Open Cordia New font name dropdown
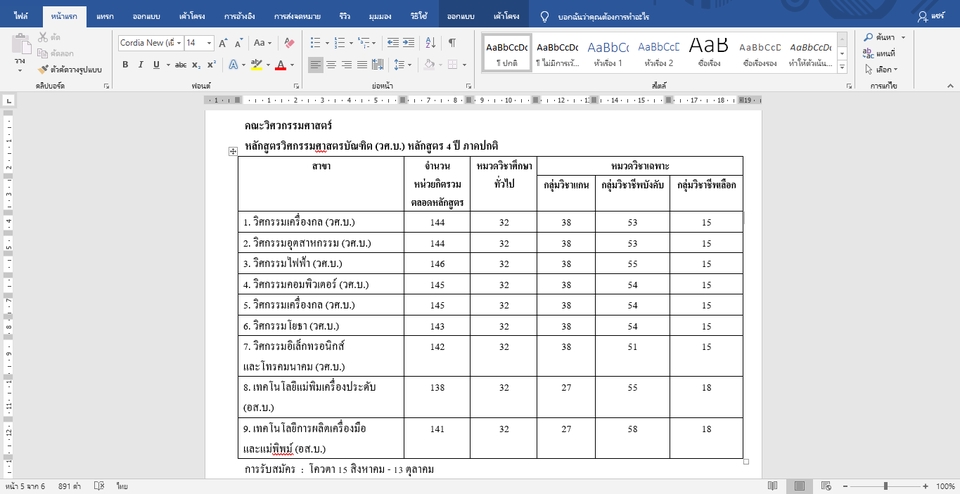This screenshot has width=960, height=494. tap(179, 43)
